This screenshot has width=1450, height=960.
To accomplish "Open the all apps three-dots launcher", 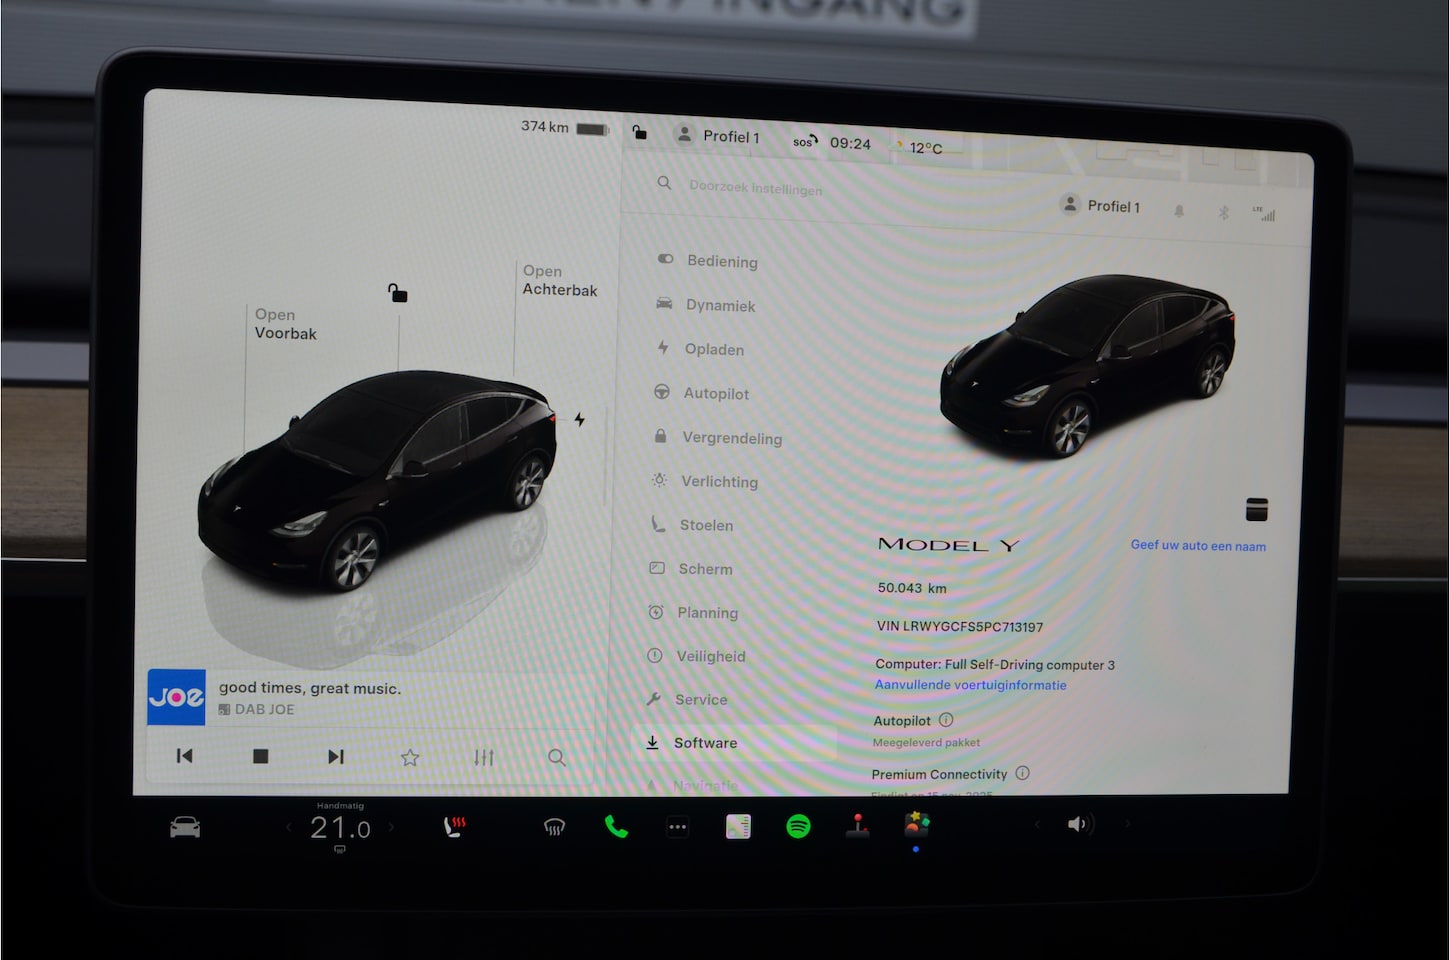I will click(x=677, y=827).
